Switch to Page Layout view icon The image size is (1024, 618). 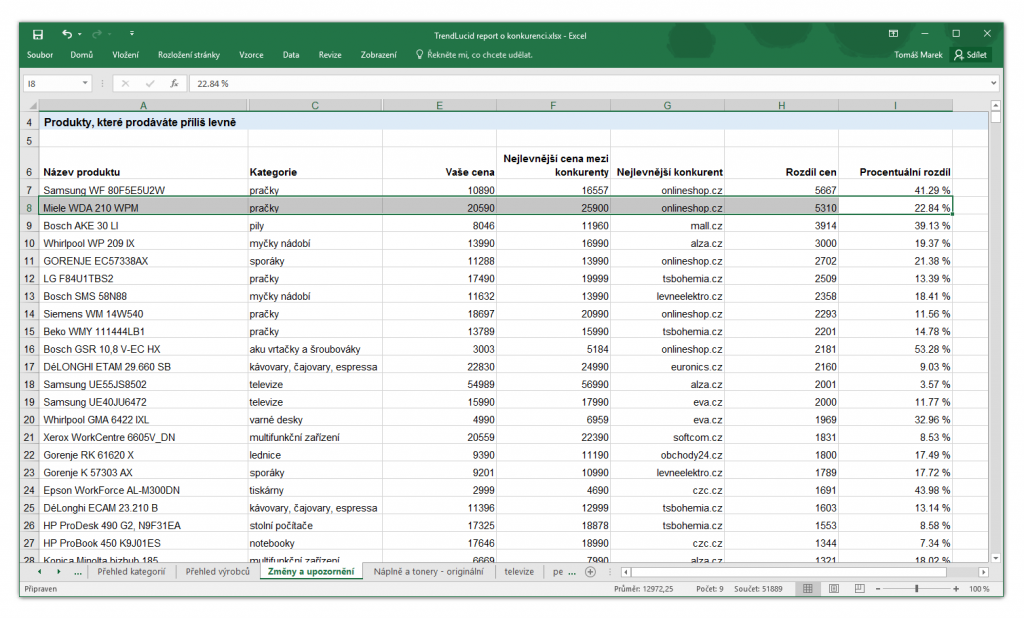coord(834,589)
